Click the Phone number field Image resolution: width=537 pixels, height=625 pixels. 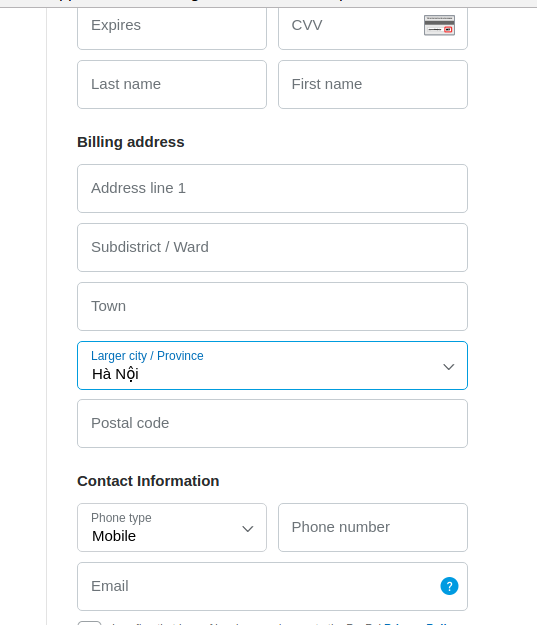(373, 527)
